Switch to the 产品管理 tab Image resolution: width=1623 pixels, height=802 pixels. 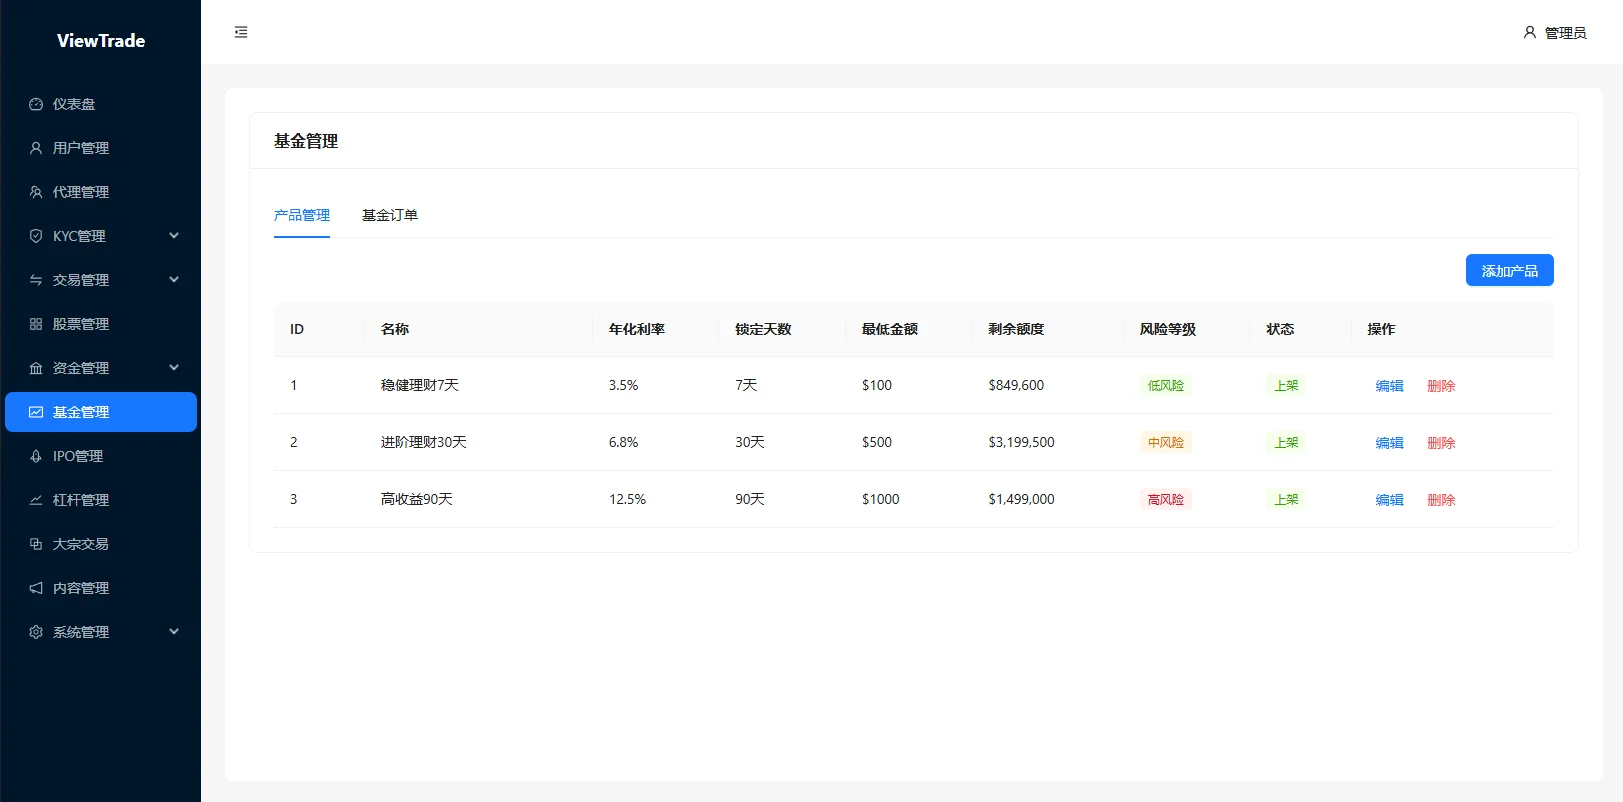(302, 215)
